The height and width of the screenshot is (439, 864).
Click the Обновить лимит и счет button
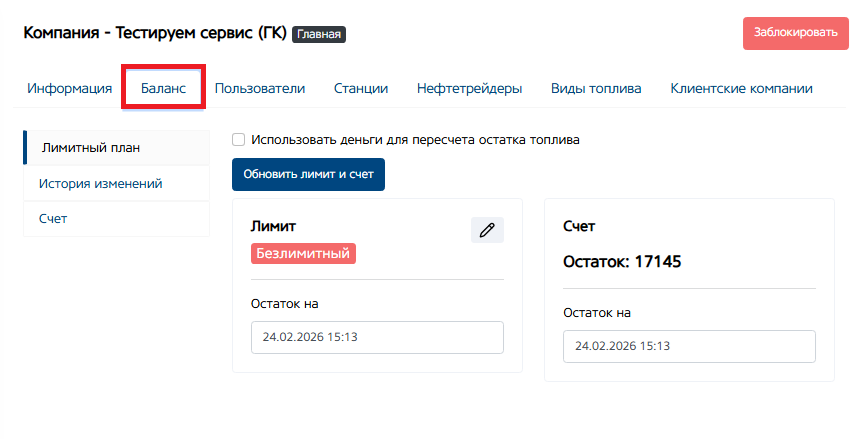tap(308, 174)
